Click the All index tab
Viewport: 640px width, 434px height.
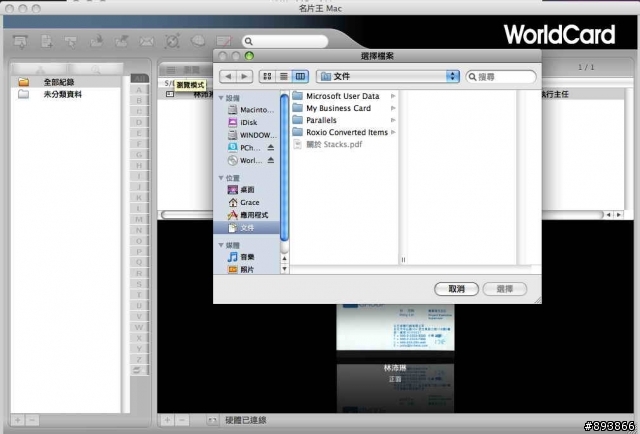click(139, 78)
